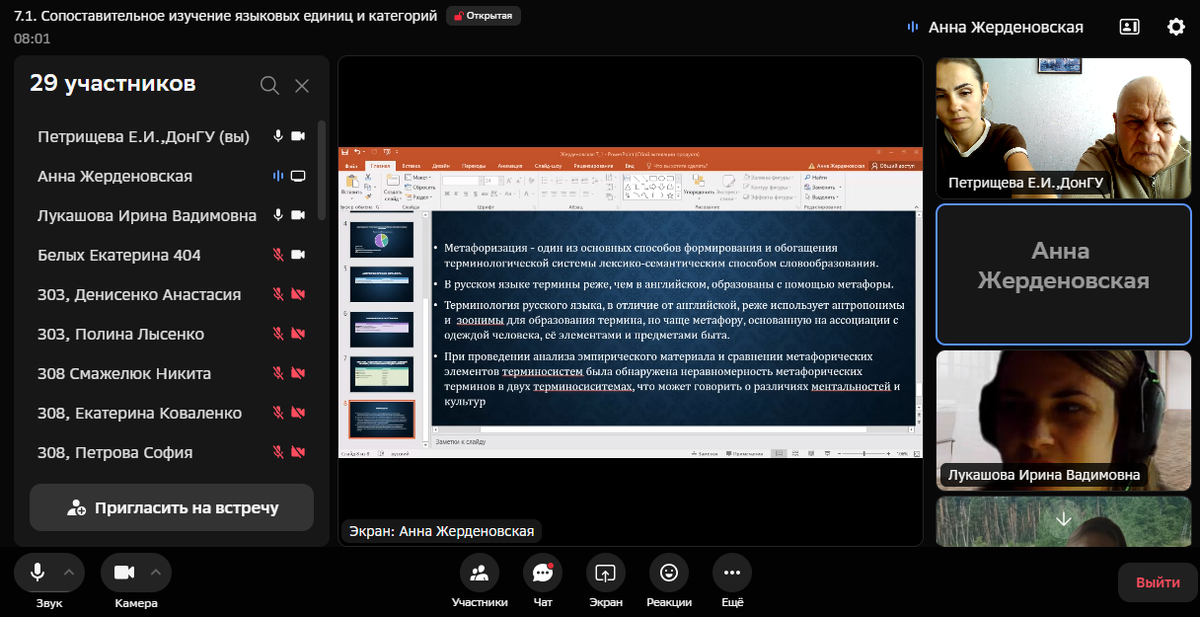Click Пригласить на встречу button
1200x617 pixels.
pos(172,507)
